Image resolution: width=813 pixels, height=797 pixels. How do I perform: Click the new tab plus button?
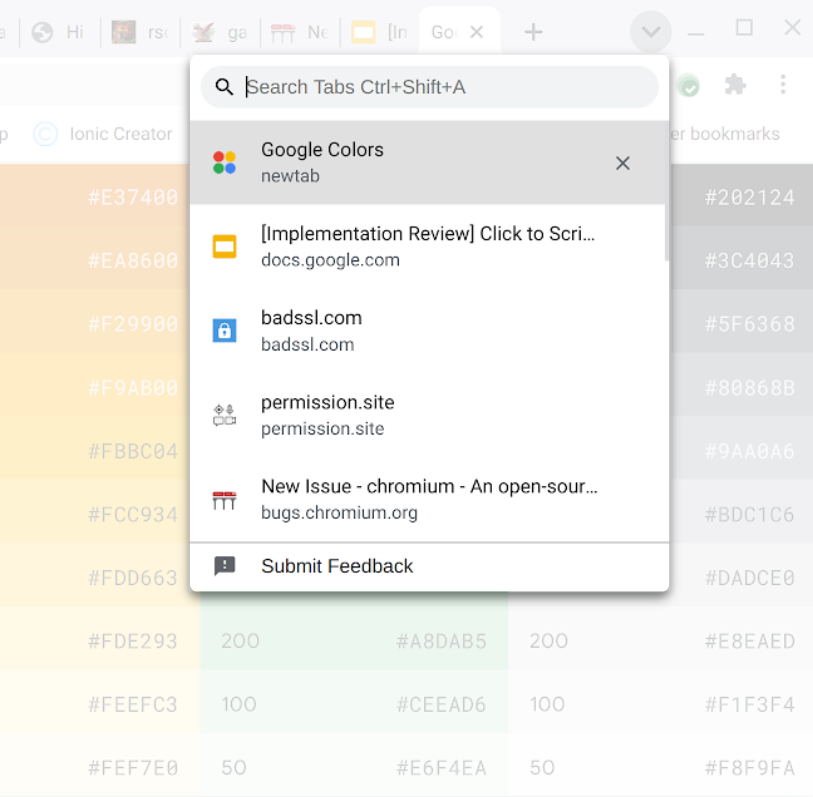(533, 32)
